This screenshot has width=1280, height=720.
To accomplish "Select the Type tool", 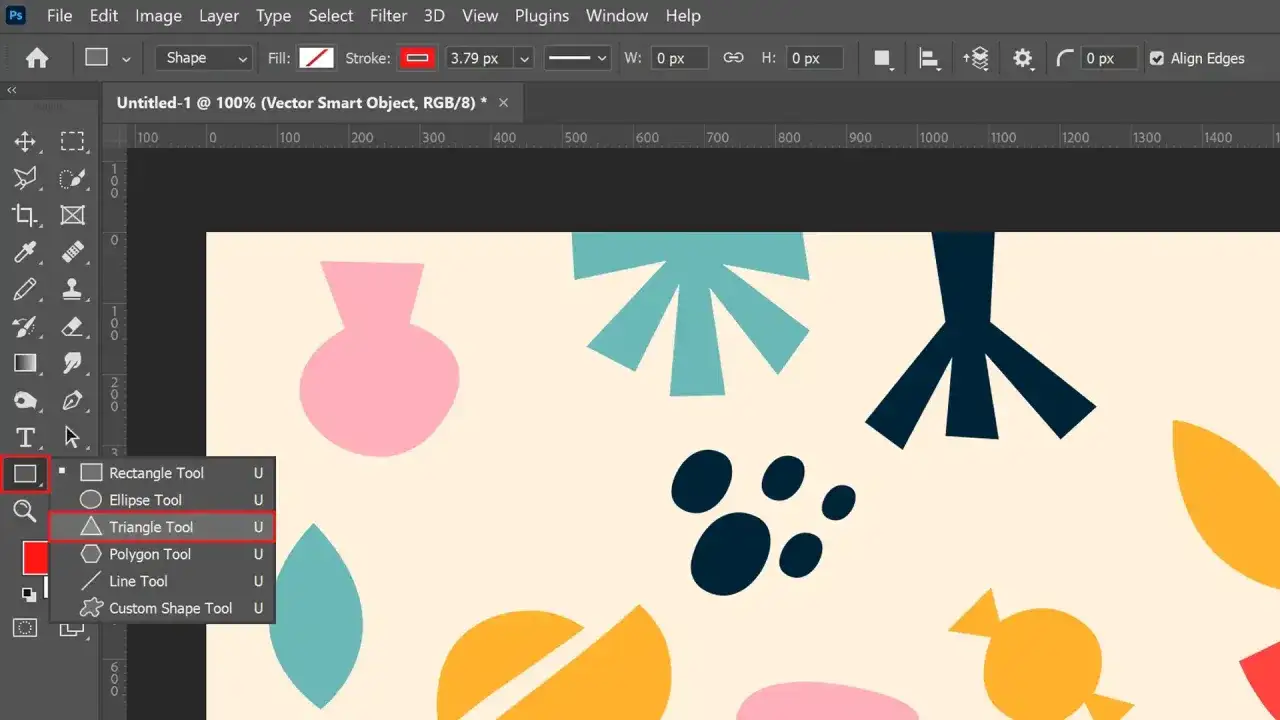I will pos(25,436).
